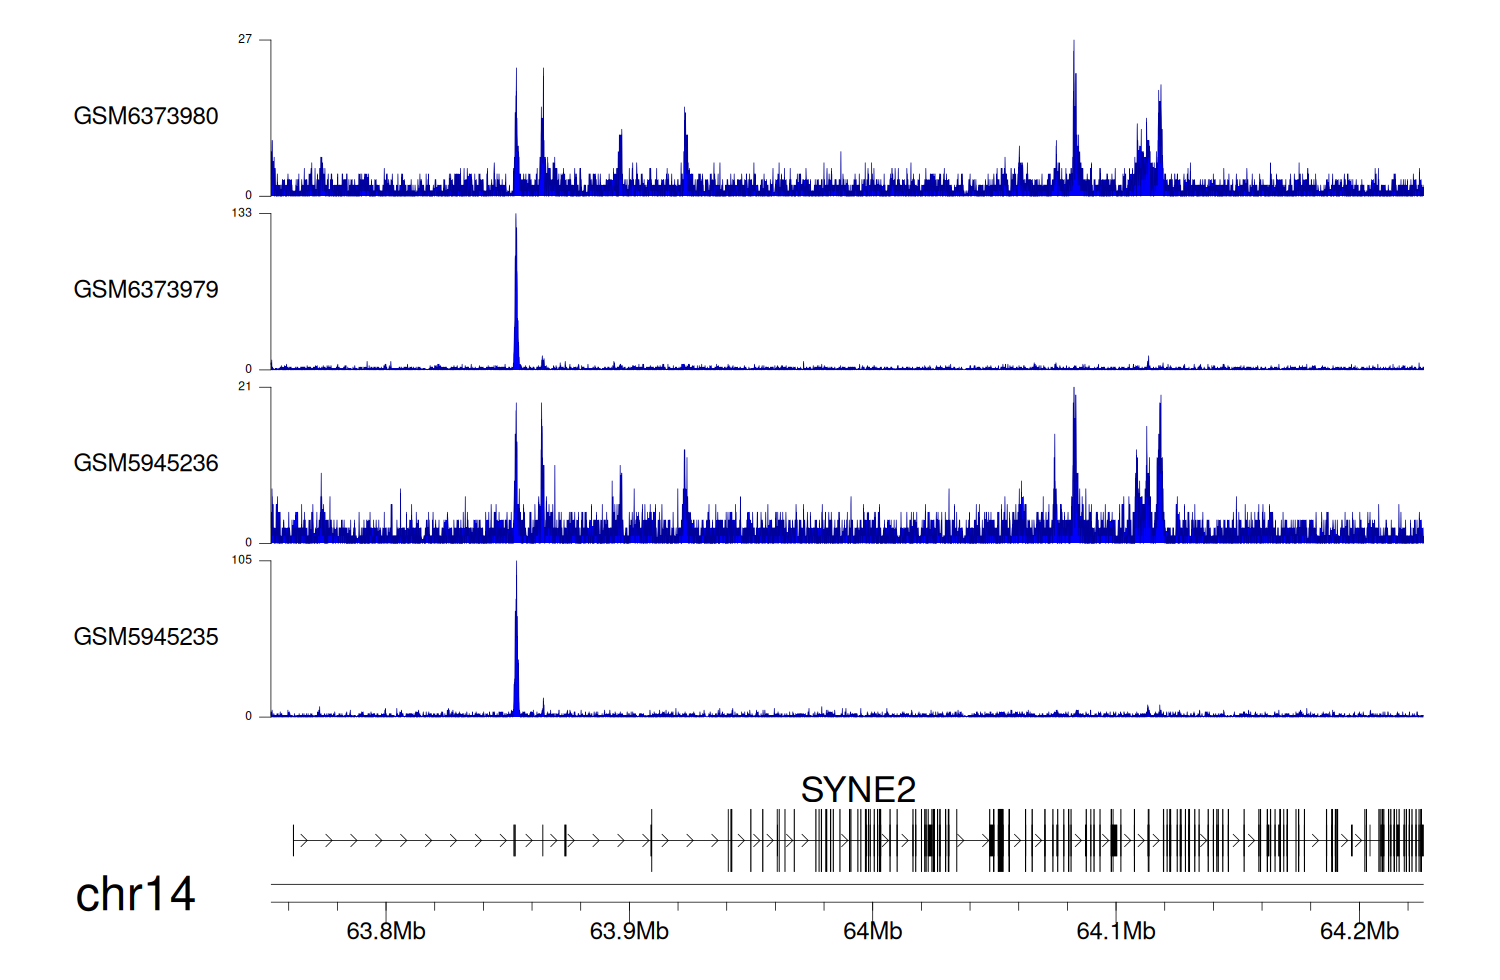Click the GSM5945236 track name

[x=146, y=463]
